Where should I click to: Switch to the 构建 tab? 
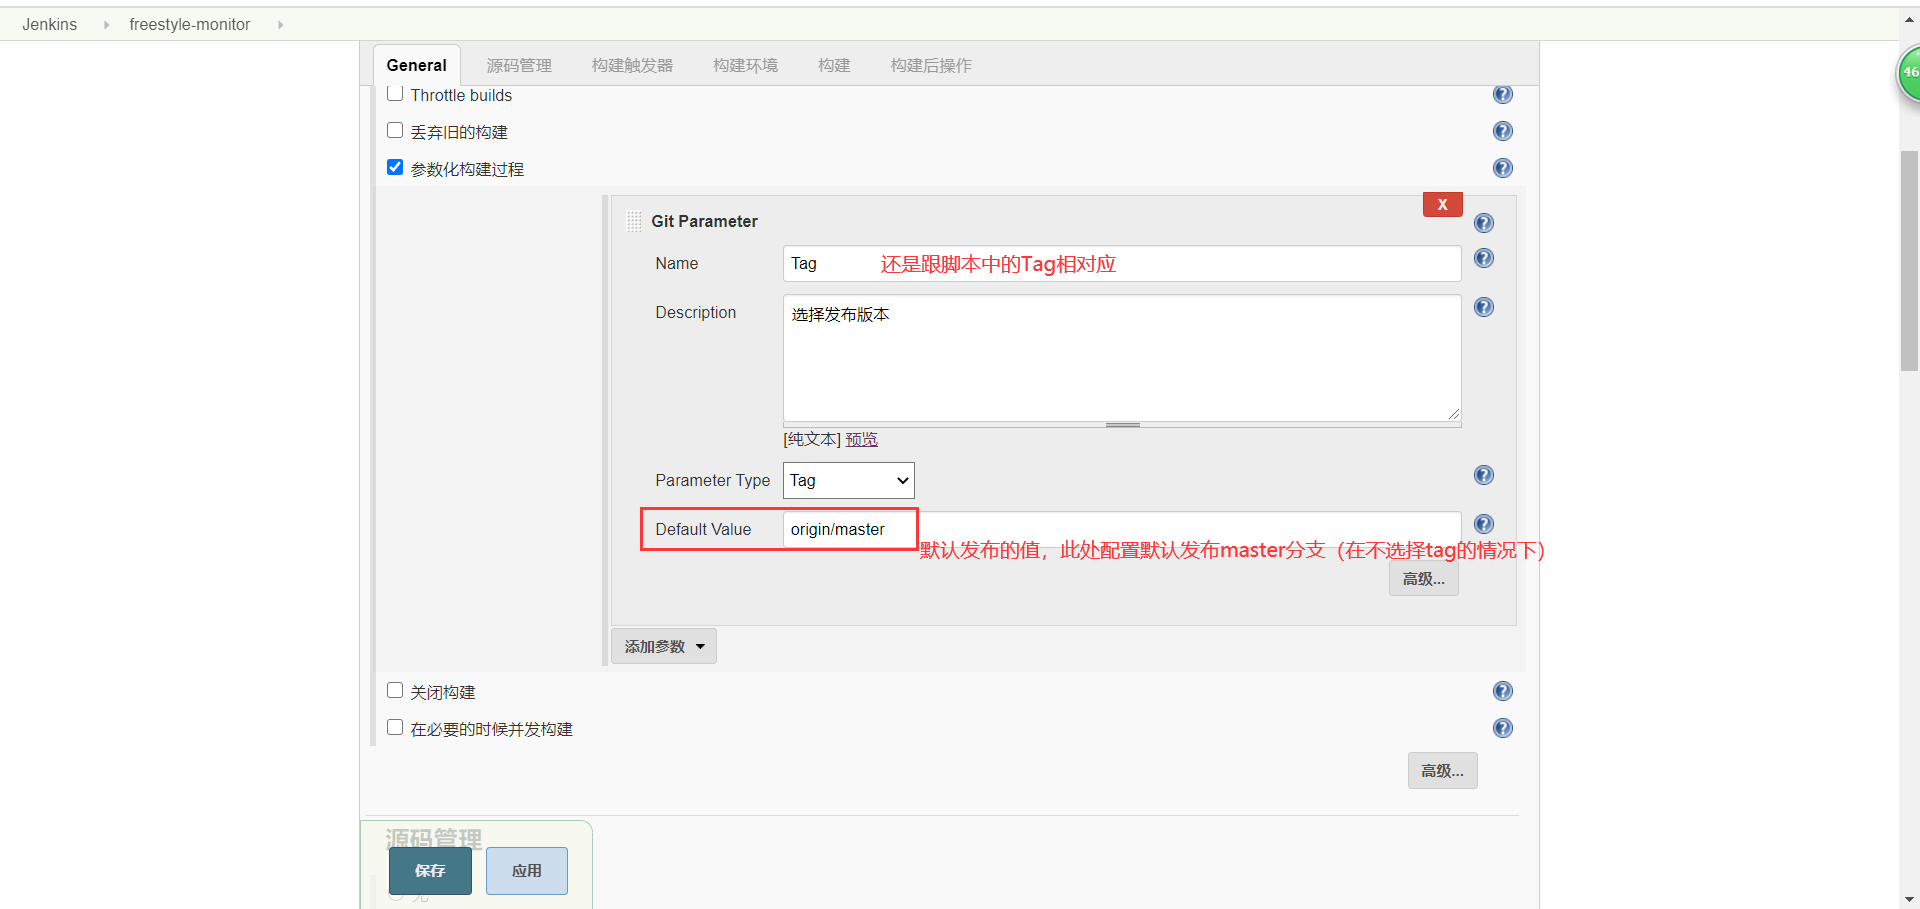pos(834,65)
